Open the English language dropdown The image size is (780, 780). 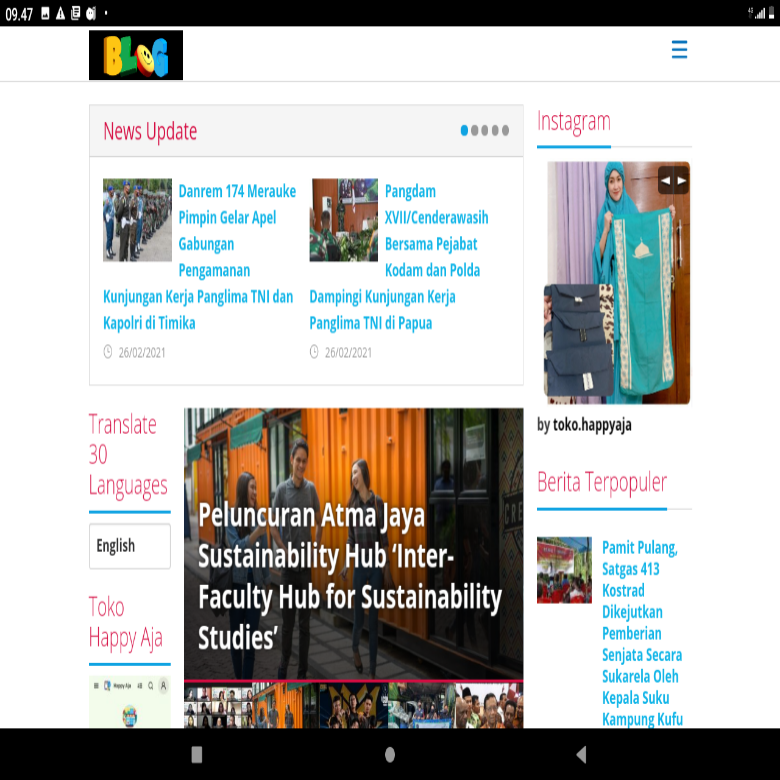130,546
